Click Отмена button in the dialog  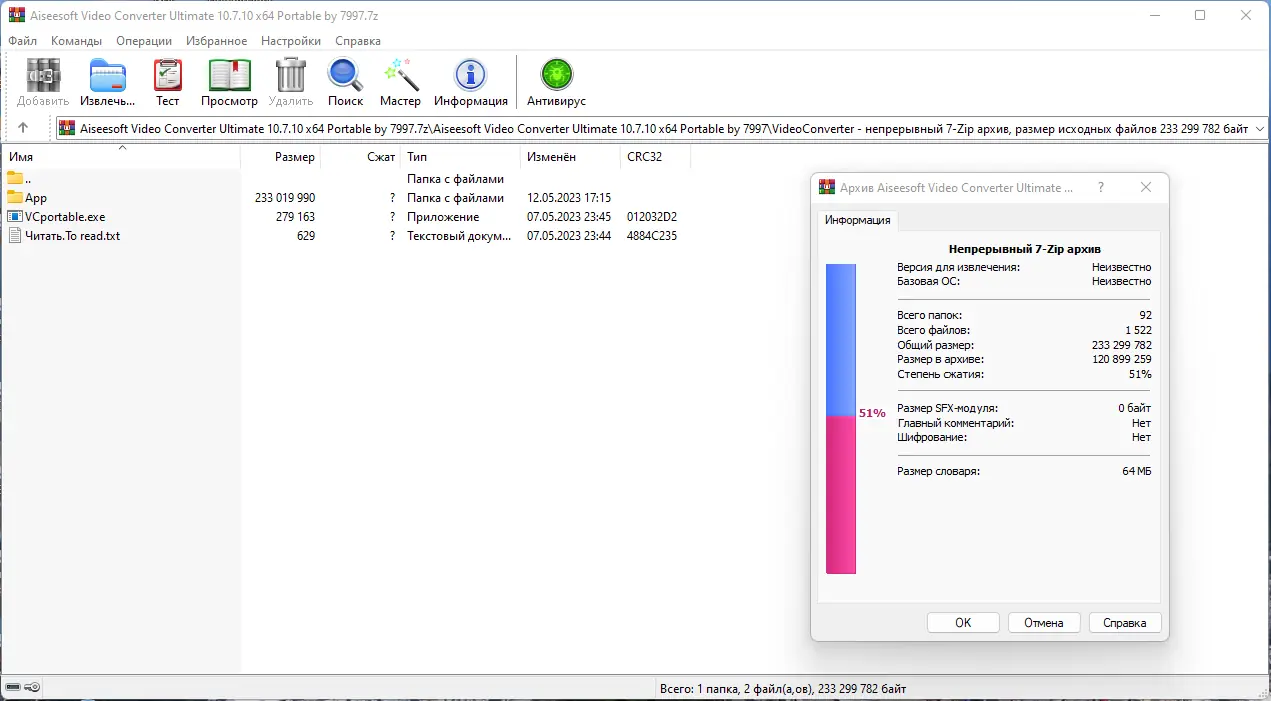click(x=1044, y=622)
